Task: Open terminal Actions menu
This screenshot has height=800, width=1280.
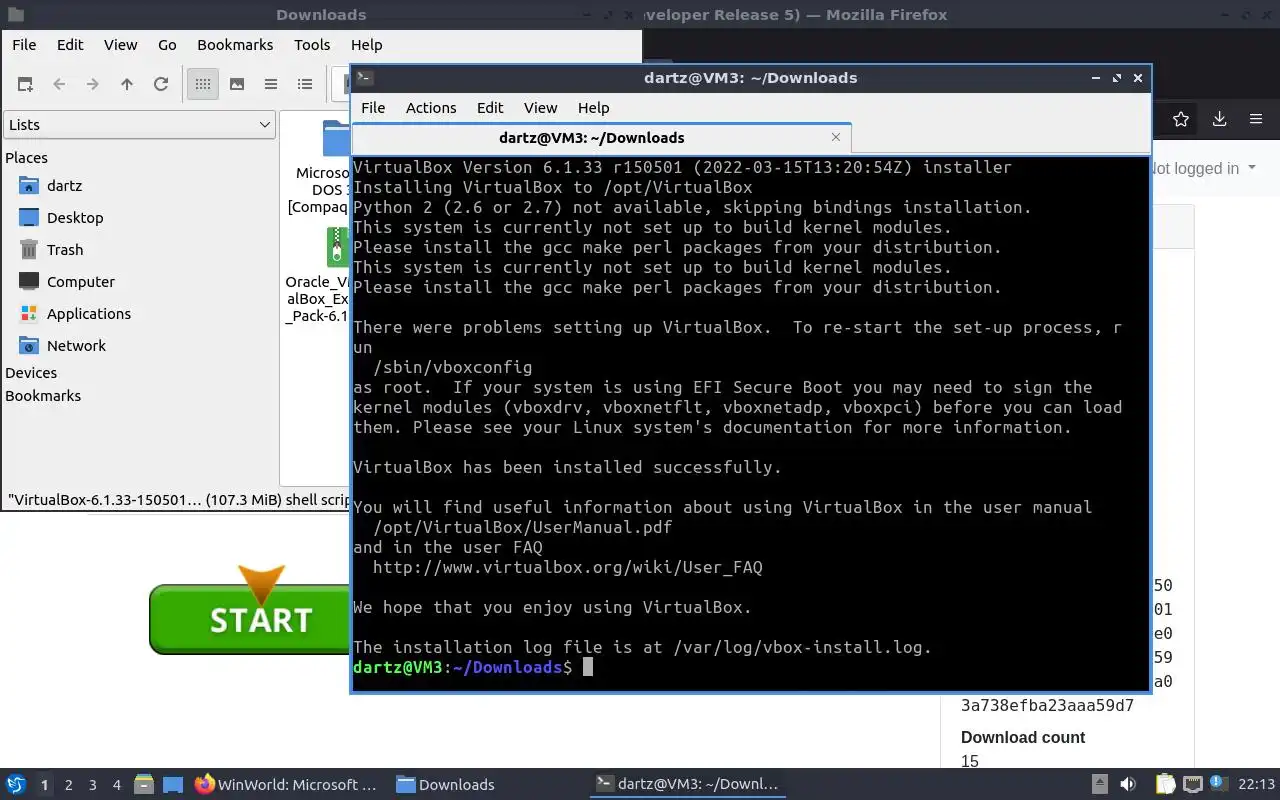Action: coord(431,108)
